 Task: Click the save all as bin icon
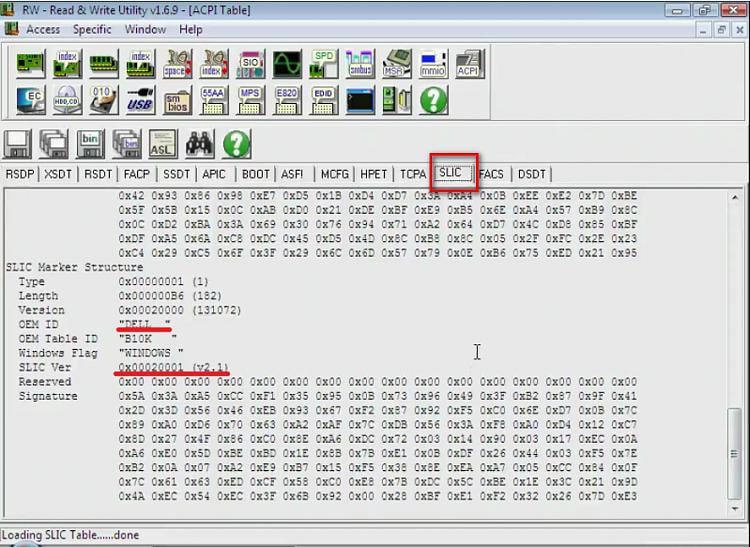(127, 143)
